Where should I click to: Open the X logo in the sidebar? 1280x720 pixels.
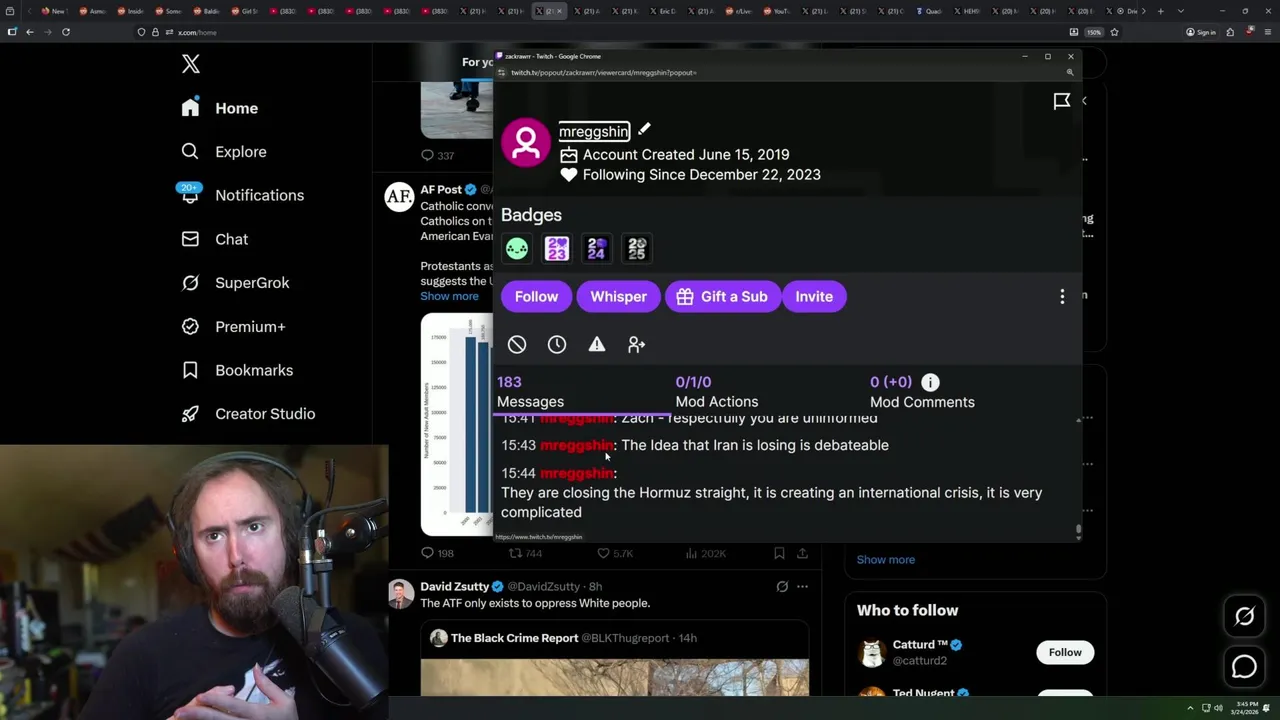191,65
